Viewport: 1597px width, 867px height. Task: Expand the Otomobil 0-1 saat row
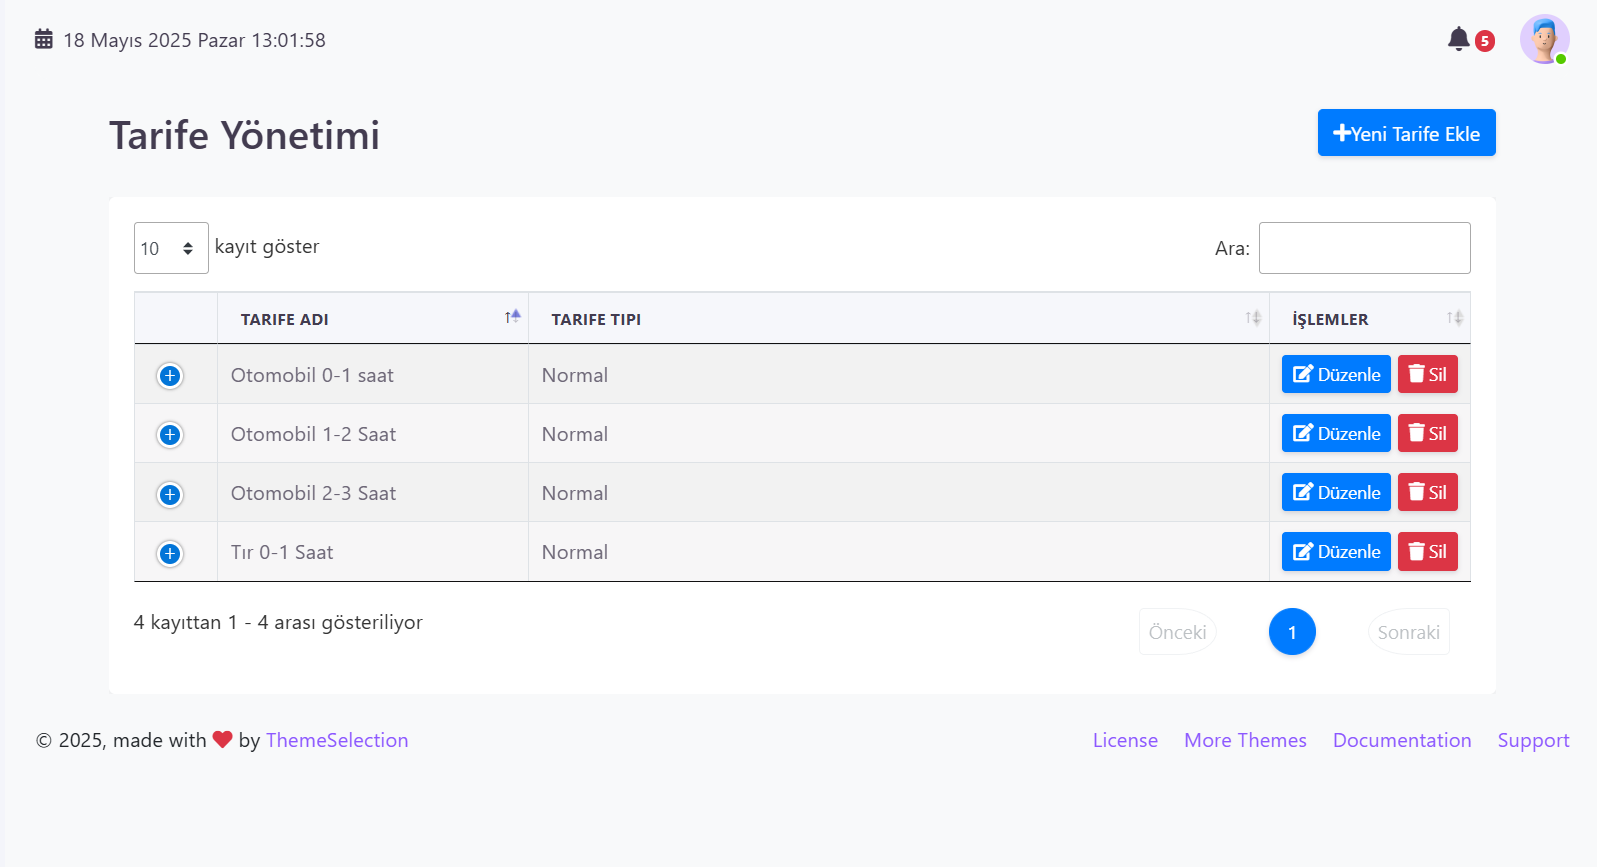170,376
